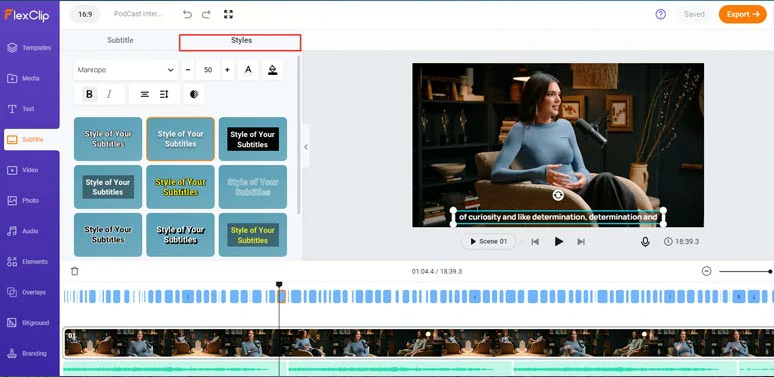Toggle bold formatting
Screen dimensions: 774x377
pos(89,94)
